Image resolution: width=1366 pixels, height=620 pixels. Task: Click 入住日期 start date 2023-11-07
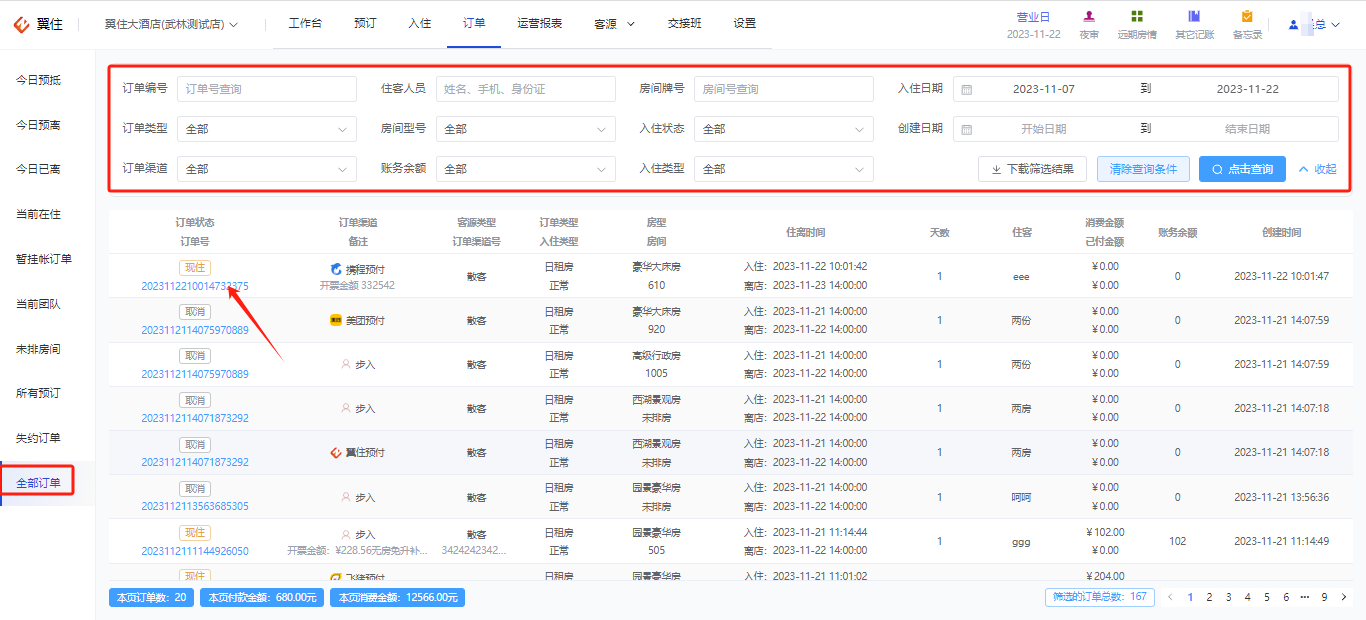tap(1044, 89)
